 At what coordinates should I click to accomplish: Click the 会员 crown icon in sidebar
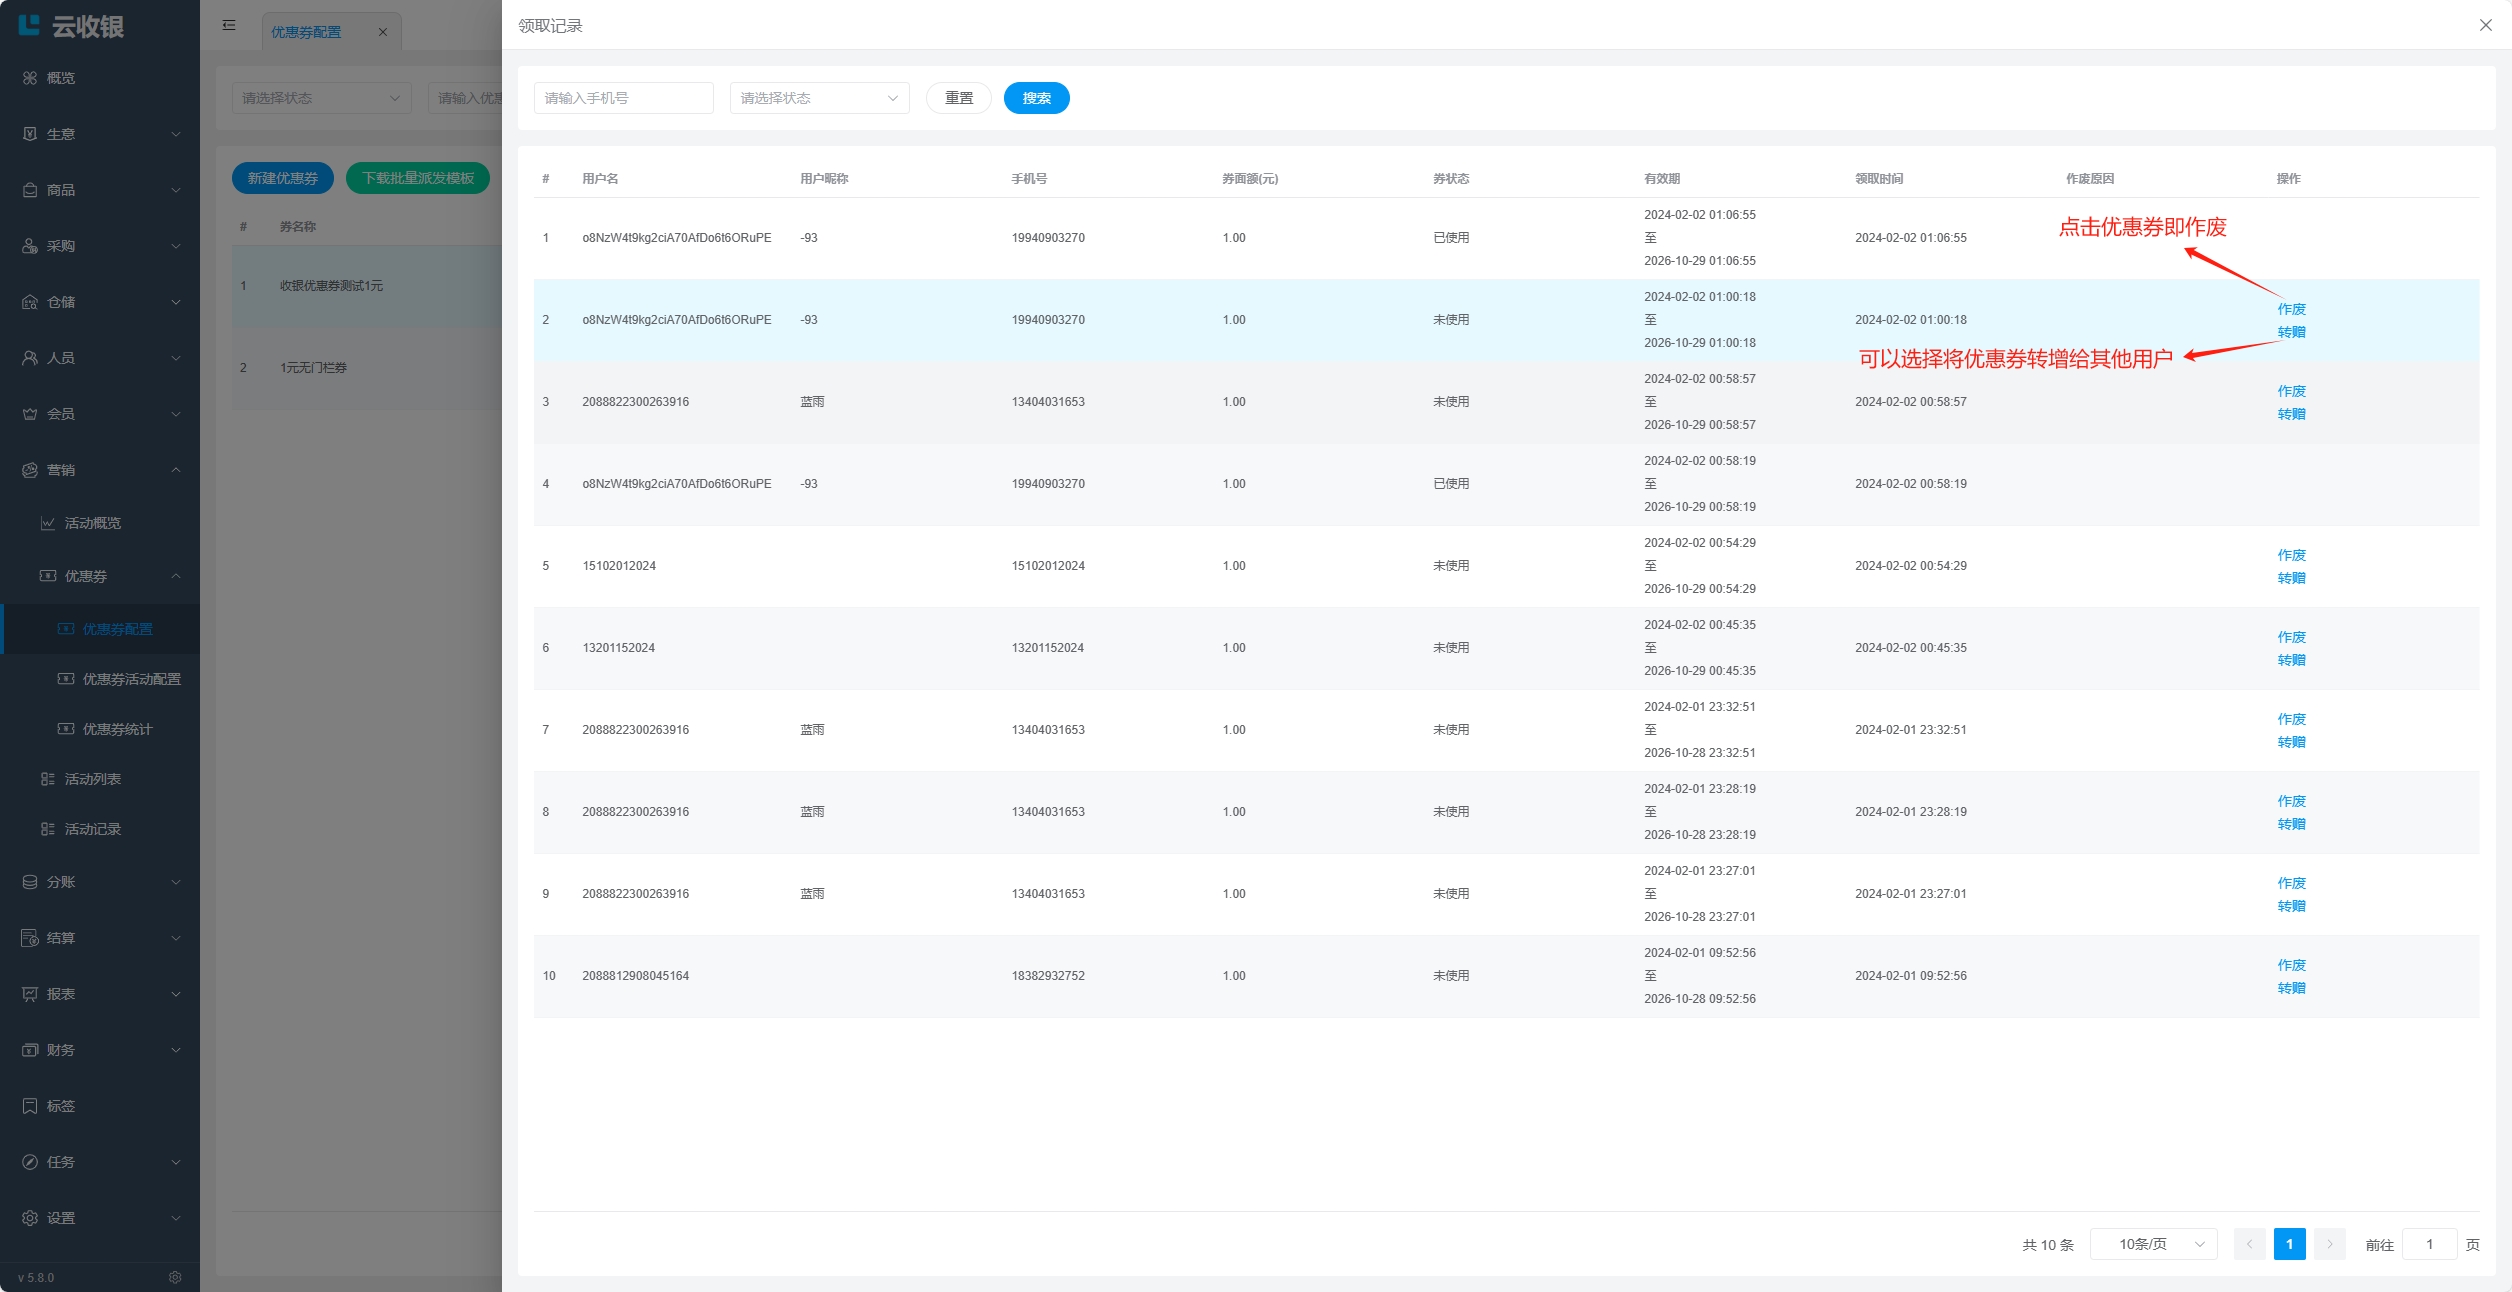(x=30, y=414)
